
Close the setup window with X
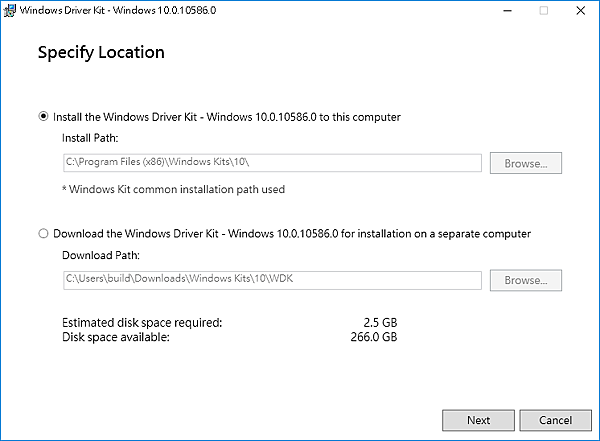(579, 11)
